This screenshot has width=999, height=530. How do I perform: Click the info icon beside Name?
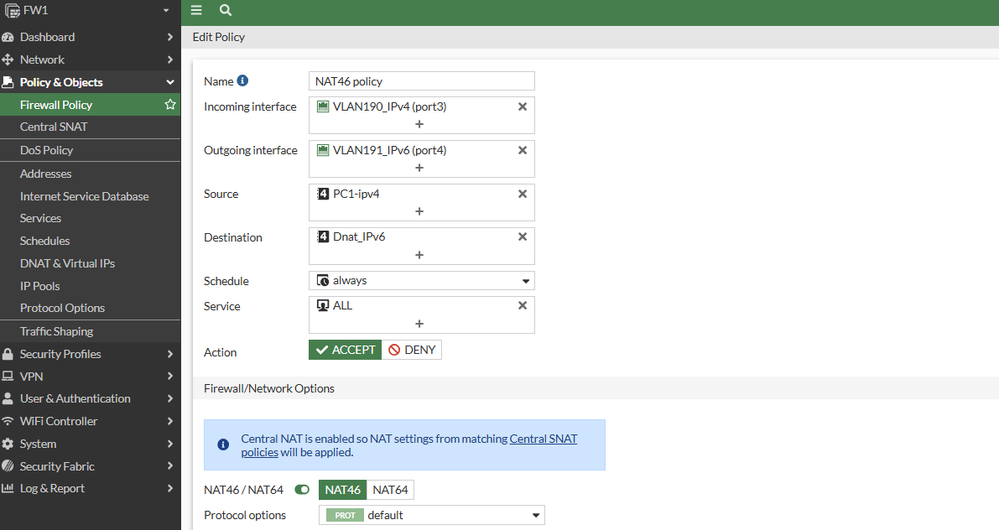coord(242,81)
